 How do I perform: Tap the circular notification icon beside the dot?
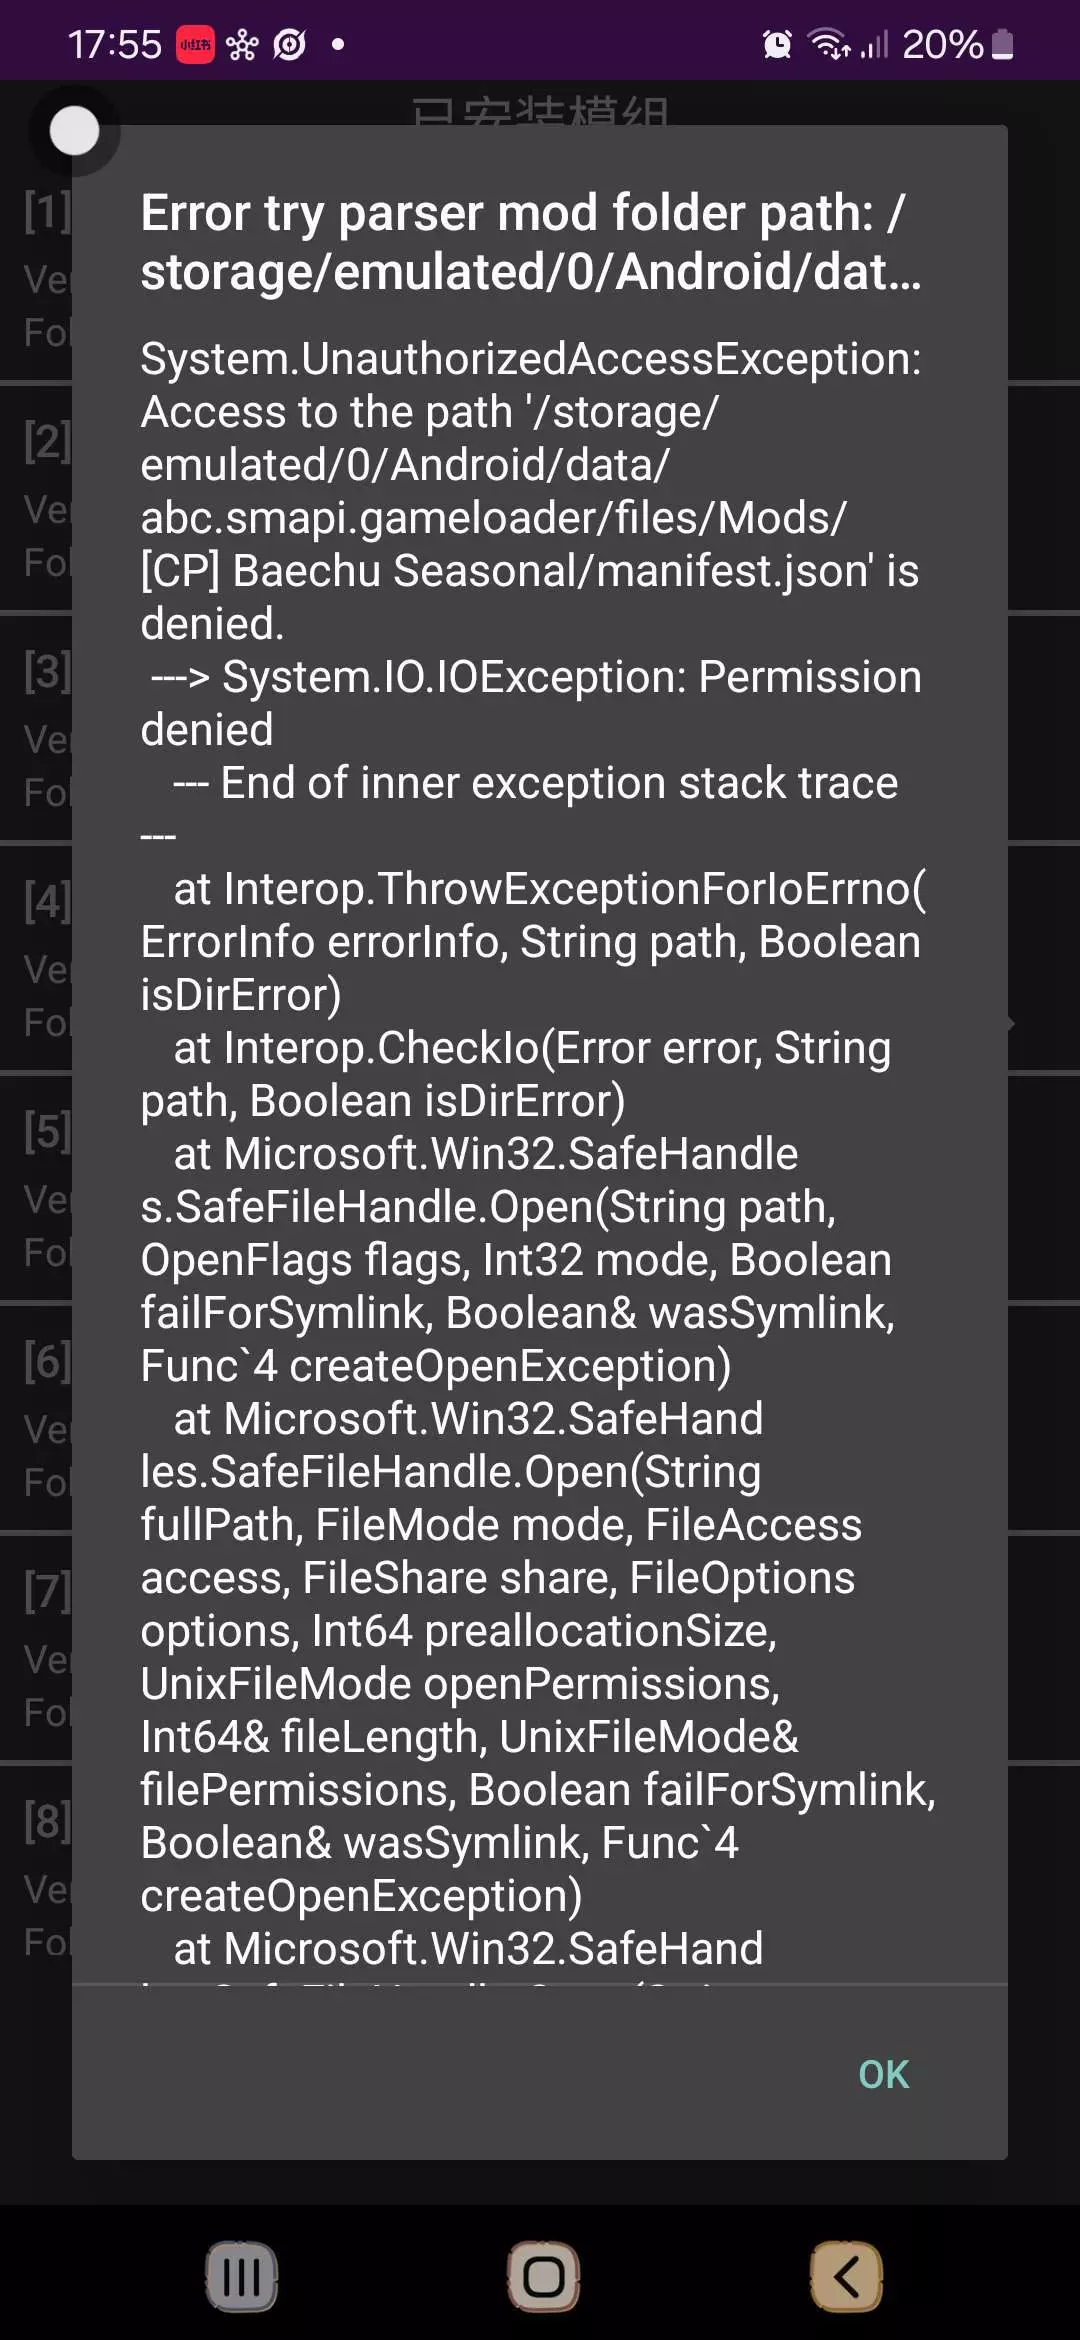pyautogui.click(x=290, y=45)
